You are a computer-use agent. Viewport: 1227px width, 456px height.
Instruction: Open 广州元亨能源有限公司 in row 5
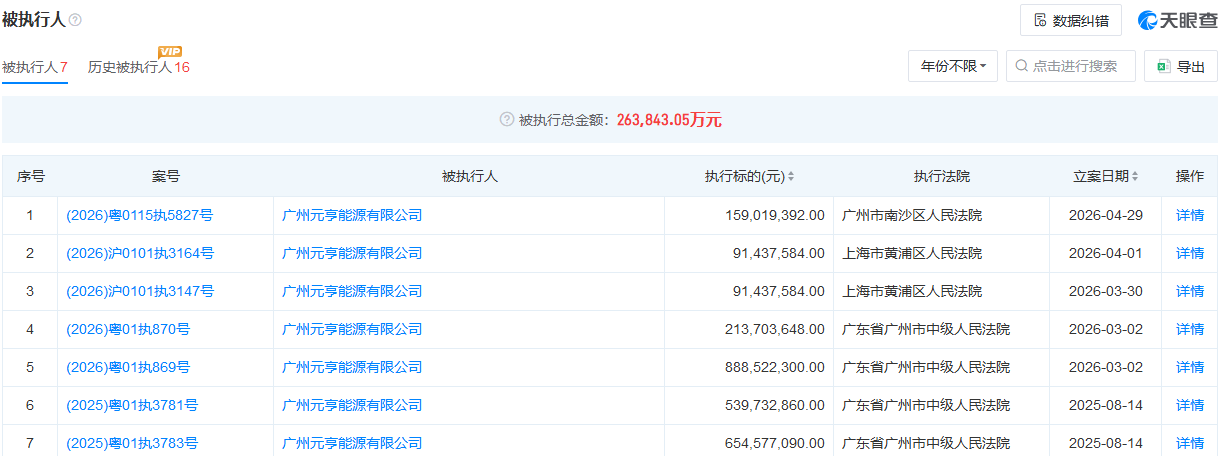point(352,367)
